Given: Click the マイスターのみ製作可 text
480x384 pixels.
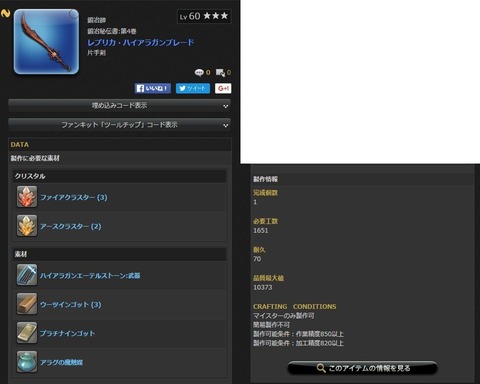Looking at the screenshot, I should pos(283,316).
